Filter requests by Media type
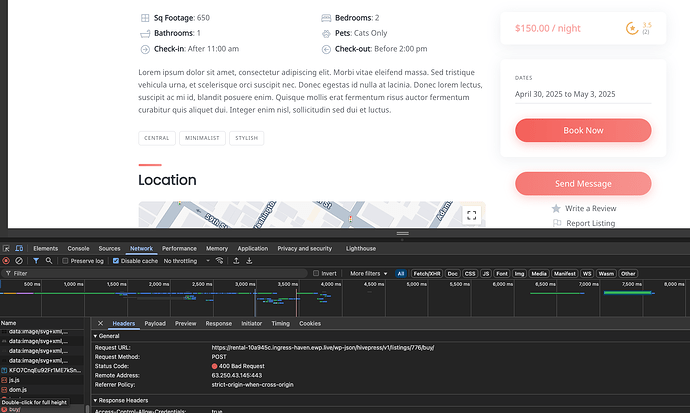This screenshot has width=690, height=413. [539, 274]
